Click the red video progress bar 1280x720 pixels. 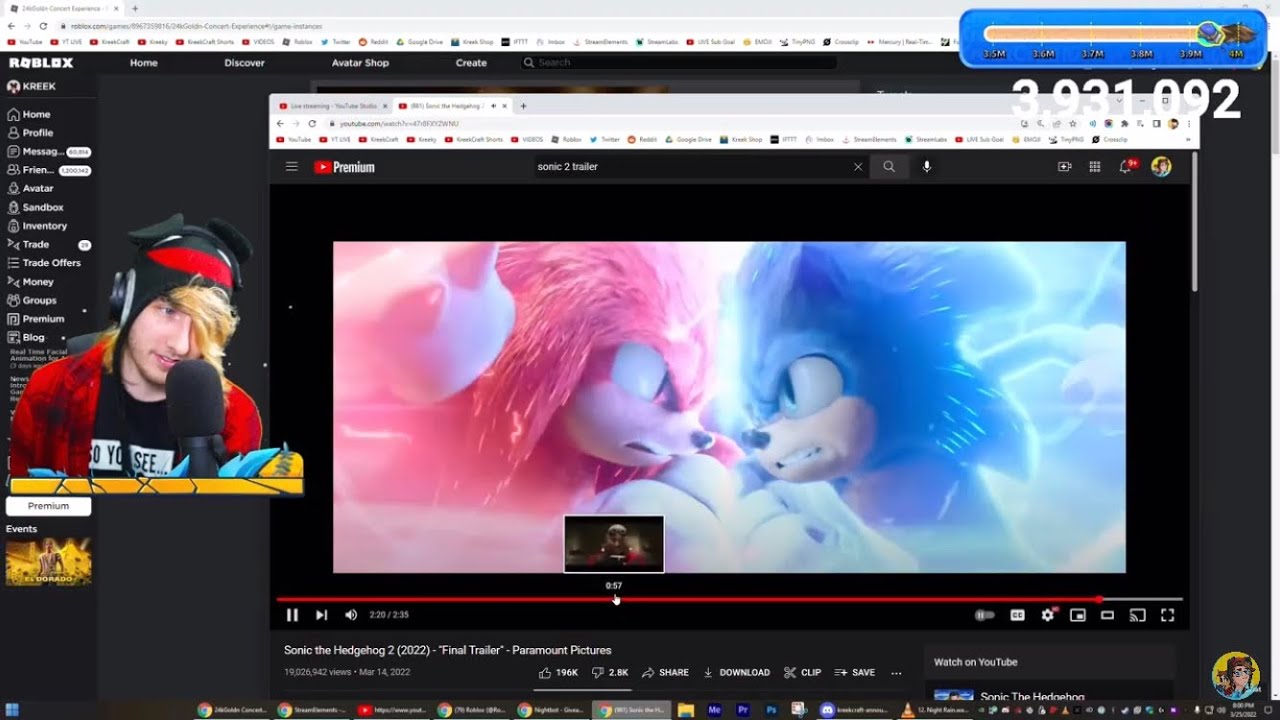pos(729,599)
